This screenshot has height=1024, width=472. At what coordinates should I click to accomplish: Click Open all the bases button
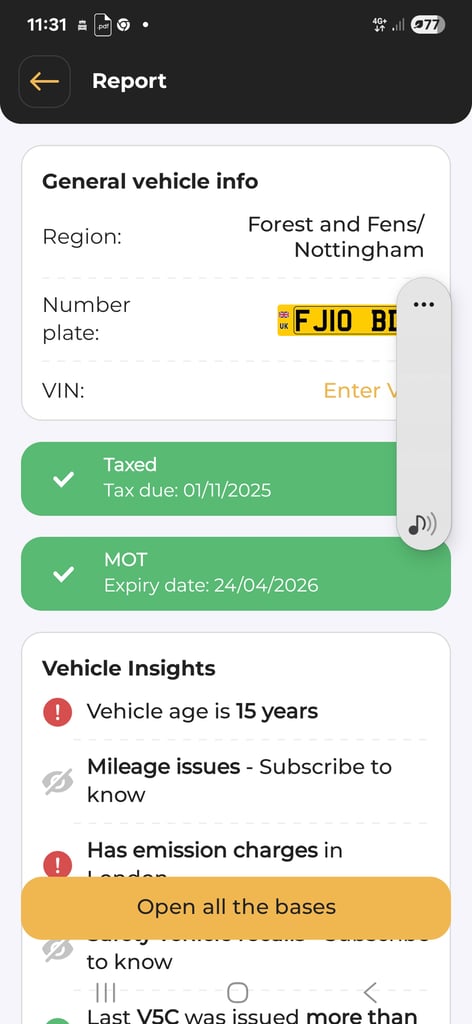click(236, 907)
